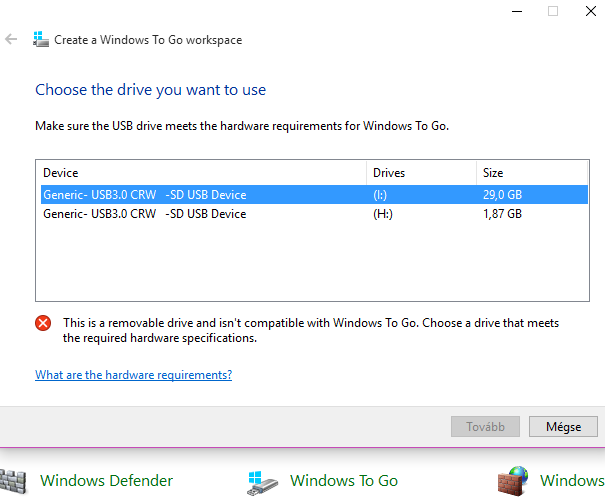Sort by the Size column header
605x500 pixels.
[x=532, y=173]
